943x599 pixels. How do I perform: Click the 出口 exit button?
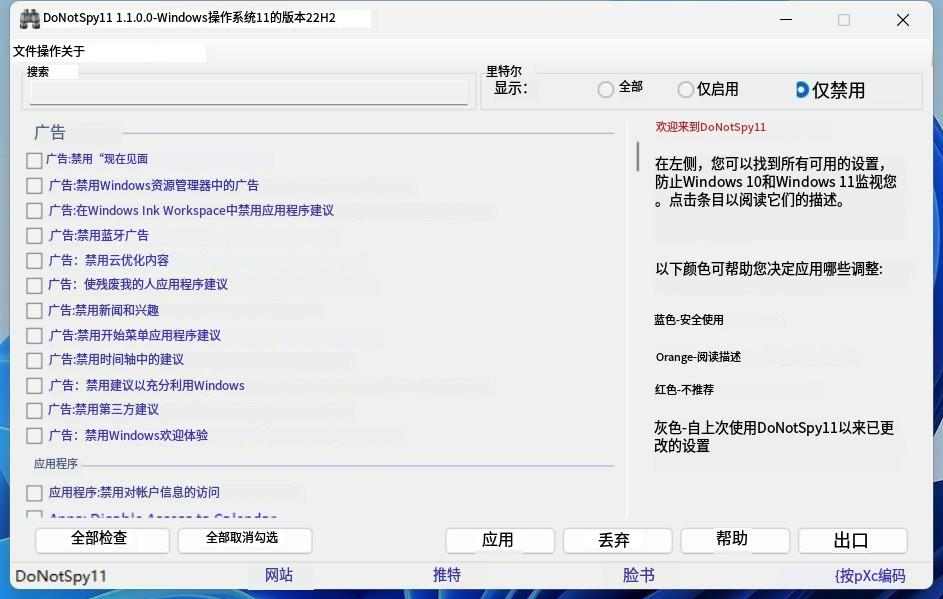(x=853, y=541)
